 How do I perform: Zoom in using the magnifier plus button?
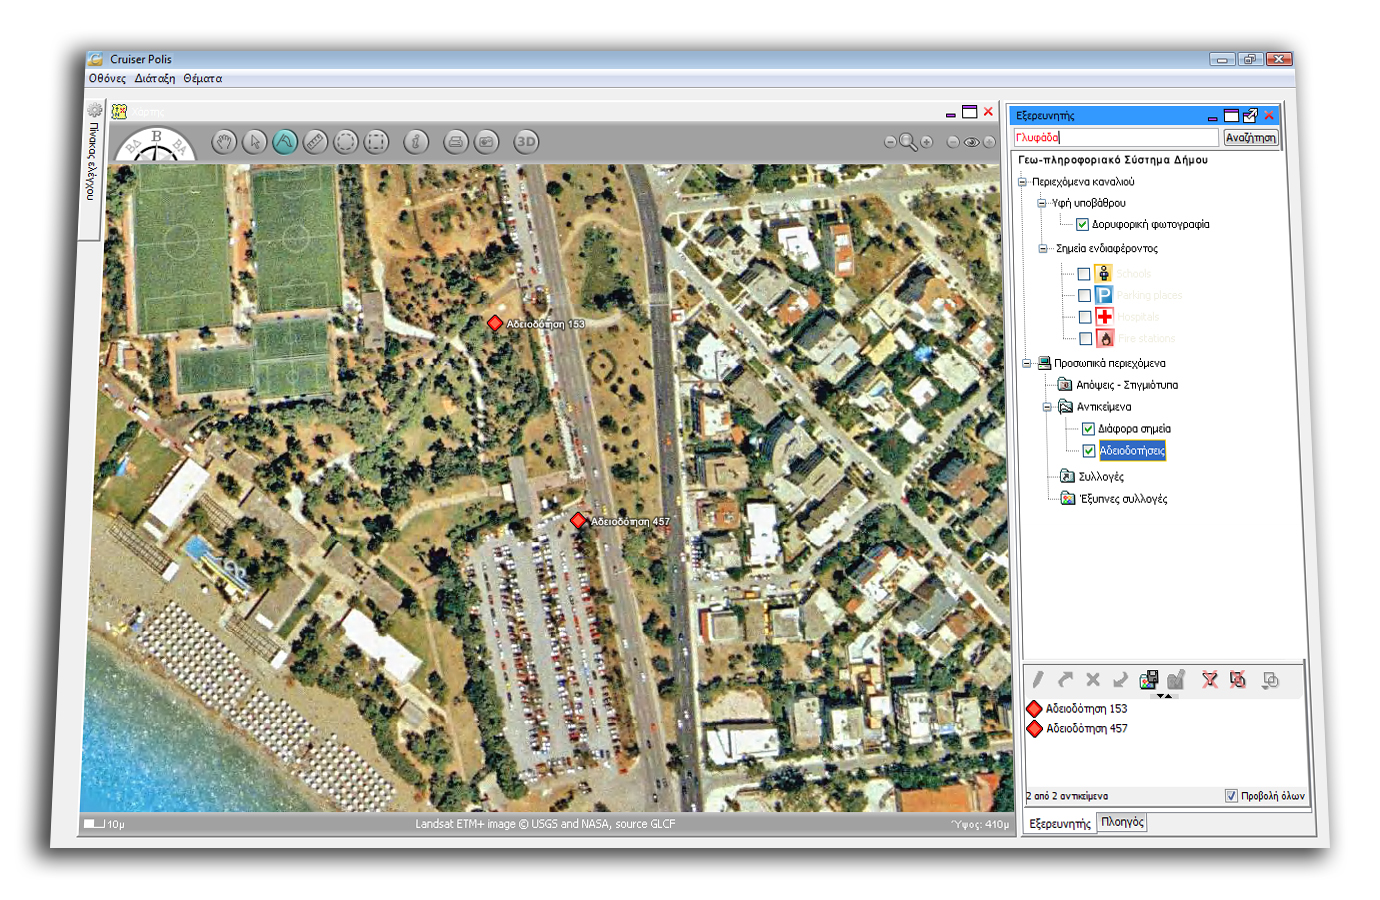[927, 142]
